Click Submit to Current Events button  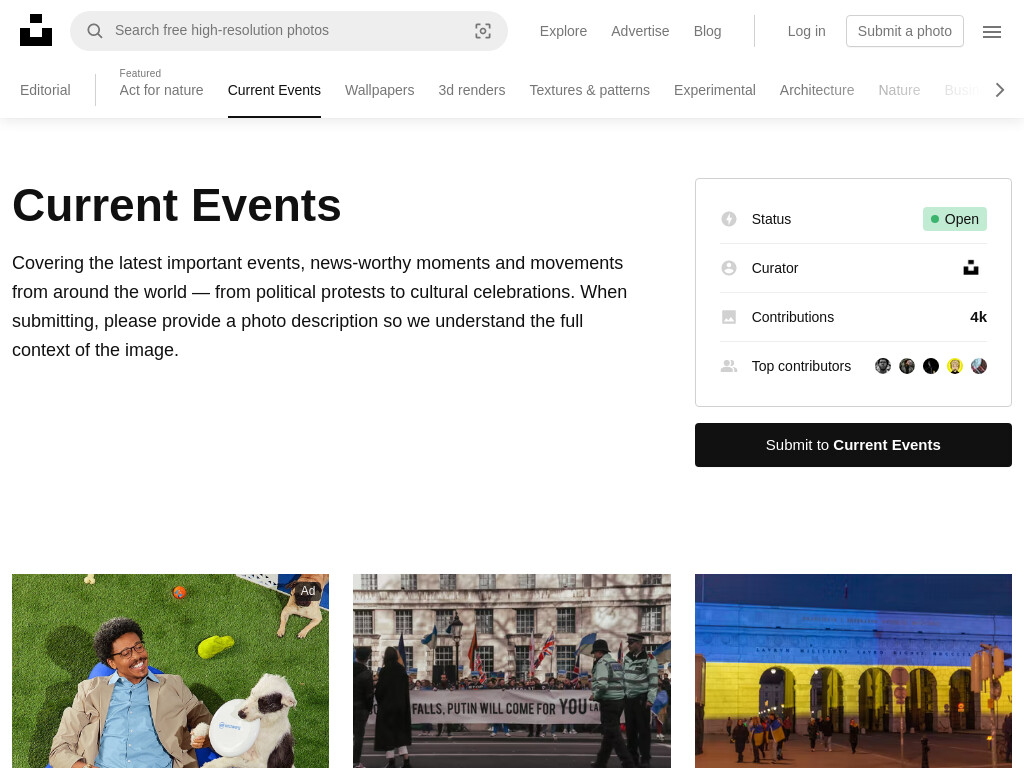point(853,445)
